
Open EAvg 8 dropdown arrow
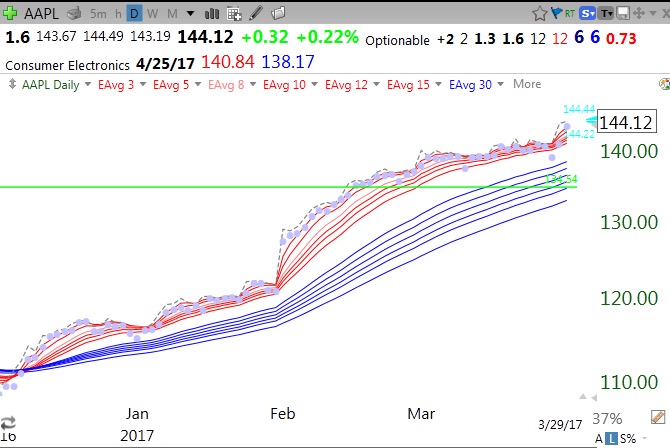pyautogui.click(x=253, y=84)
